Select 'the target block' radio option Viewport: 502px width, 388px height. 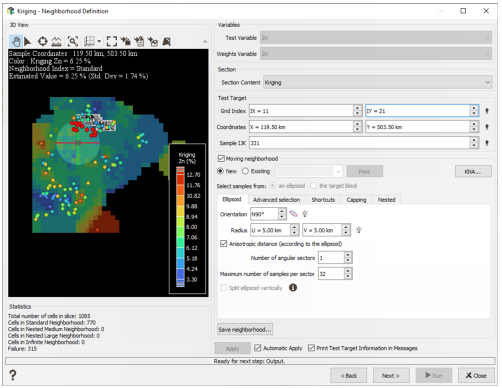pyautogui.click(x=313, y=186)
